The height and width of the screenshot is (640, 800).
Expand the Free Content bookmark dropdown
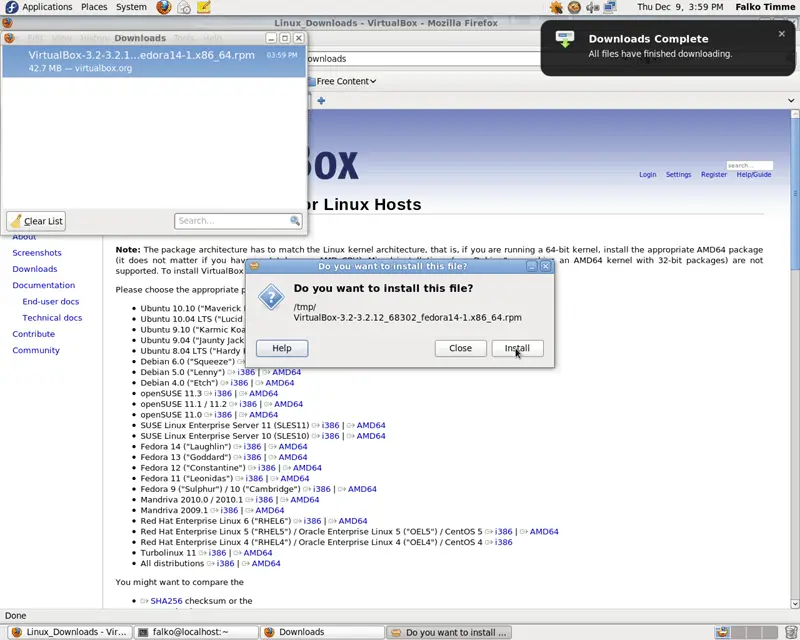(346, 82)
